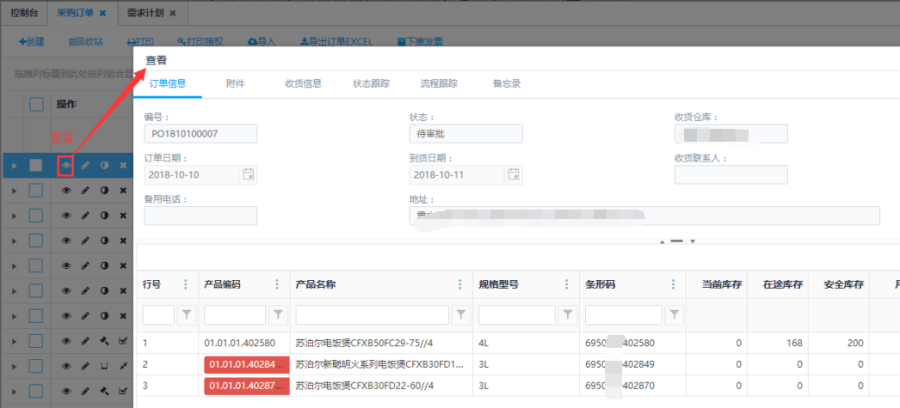The image size is (900, 408).
Task: Click filter funnel icon under 产品编码
Action: tap(277, 315)
